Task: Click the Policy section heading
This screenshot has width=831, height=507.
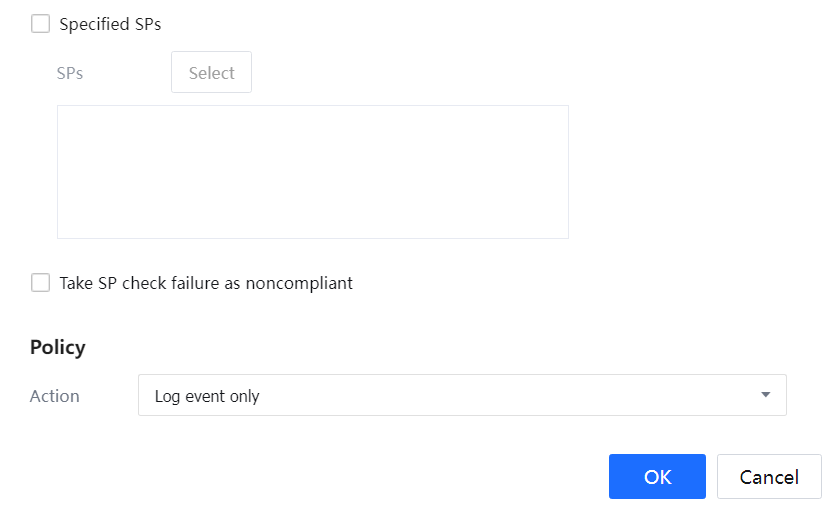Action: 58,347
